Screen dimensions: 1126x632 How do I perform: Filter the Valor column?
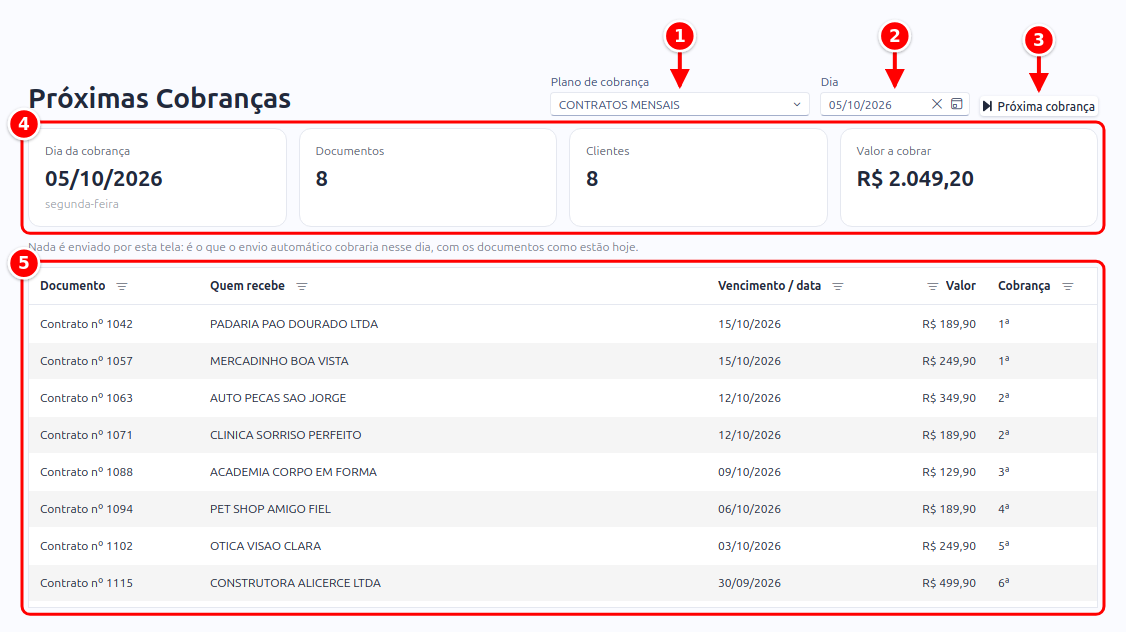[x=932, y=287]
